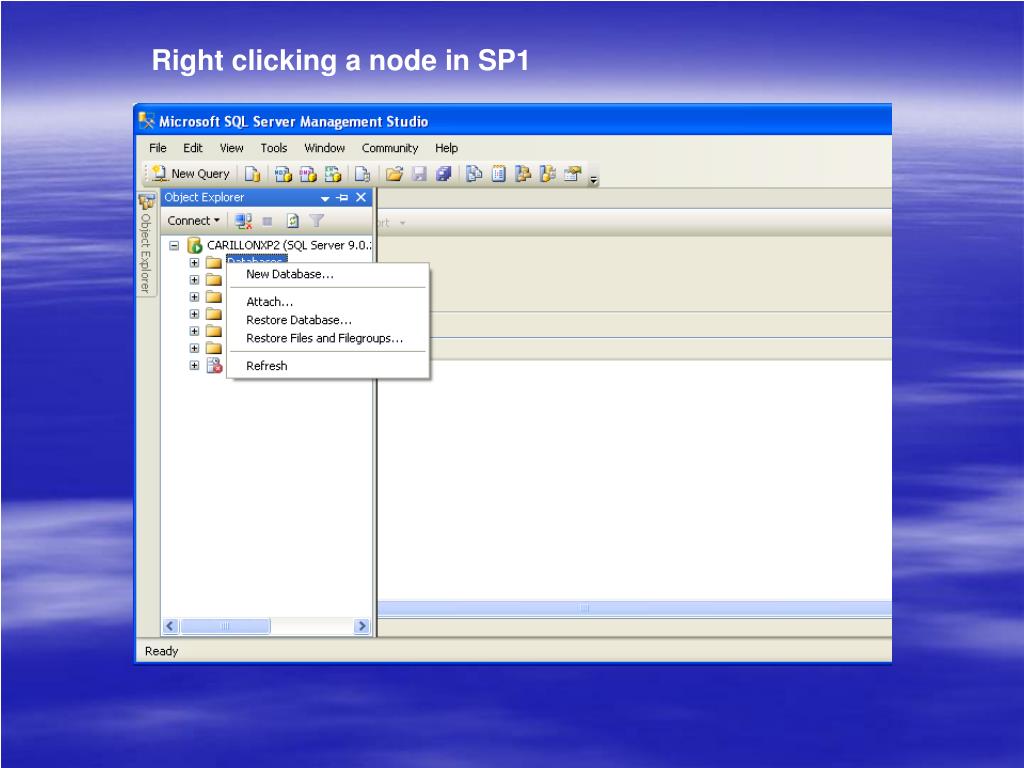Click the Databases folder icon
The image size is (1024, 768).
(x=214, y=263)
